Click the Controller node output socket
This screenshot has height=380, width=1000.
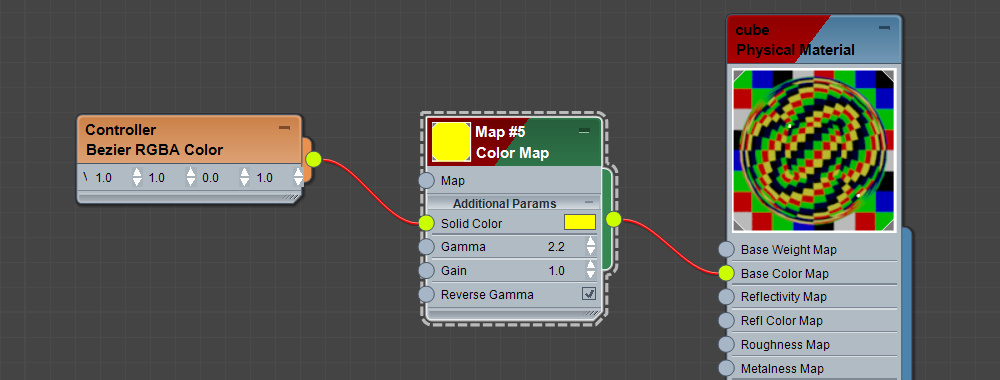point(313,159)
